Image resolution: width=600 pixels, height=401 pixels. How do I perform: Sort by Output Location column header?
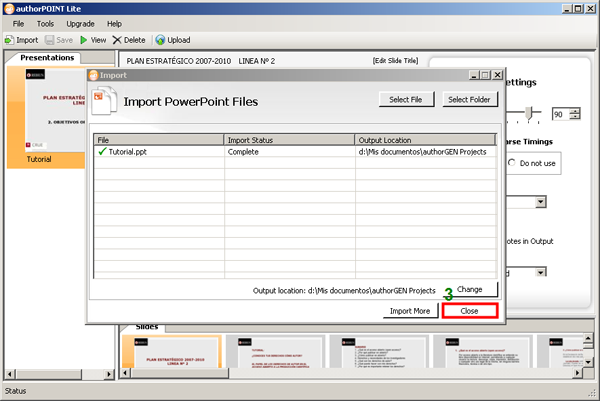[426, 140]
